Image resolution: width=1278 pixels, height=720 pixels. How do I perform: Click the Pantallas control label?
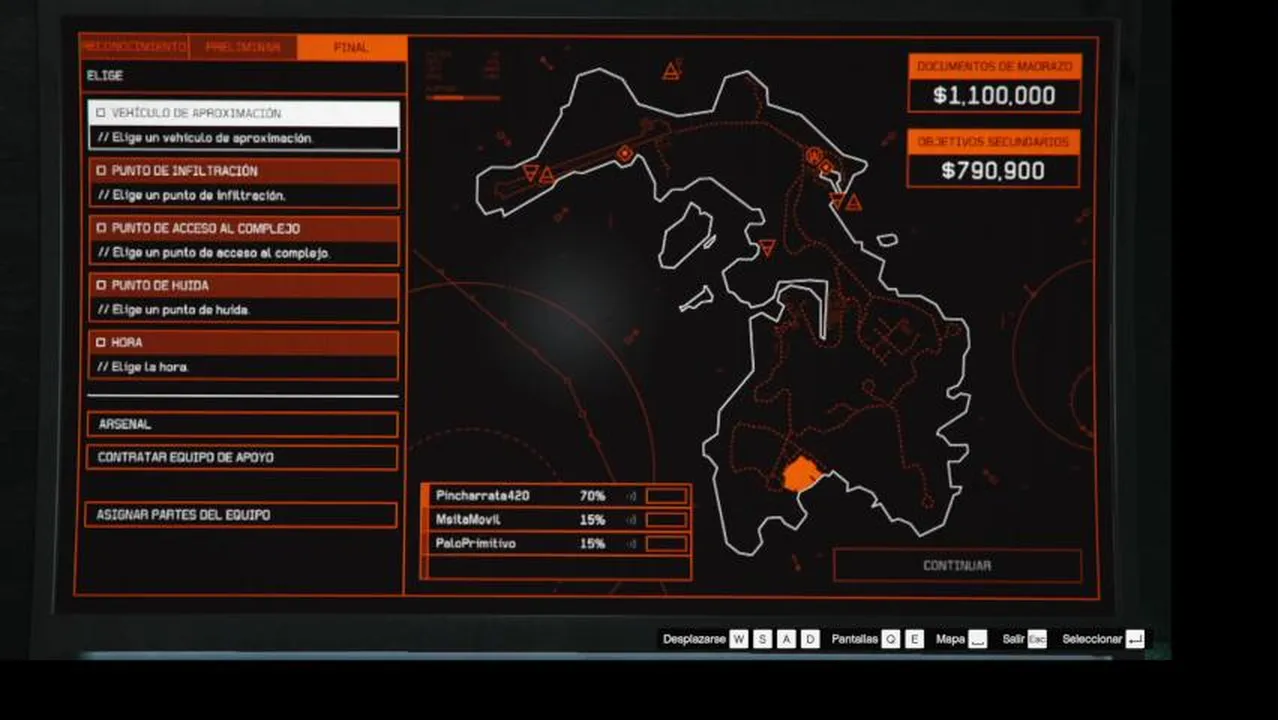[x=854, y=639]
